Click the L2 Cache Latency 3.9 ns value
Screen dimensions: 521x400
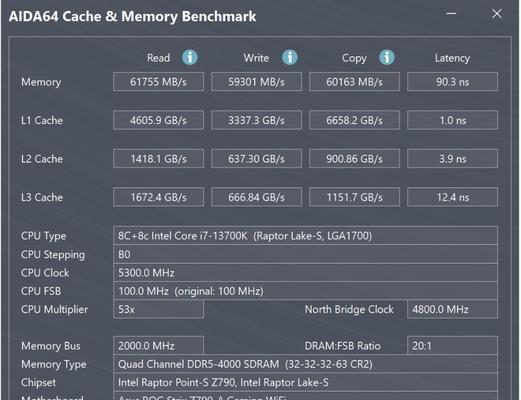(x=452, y=159)
